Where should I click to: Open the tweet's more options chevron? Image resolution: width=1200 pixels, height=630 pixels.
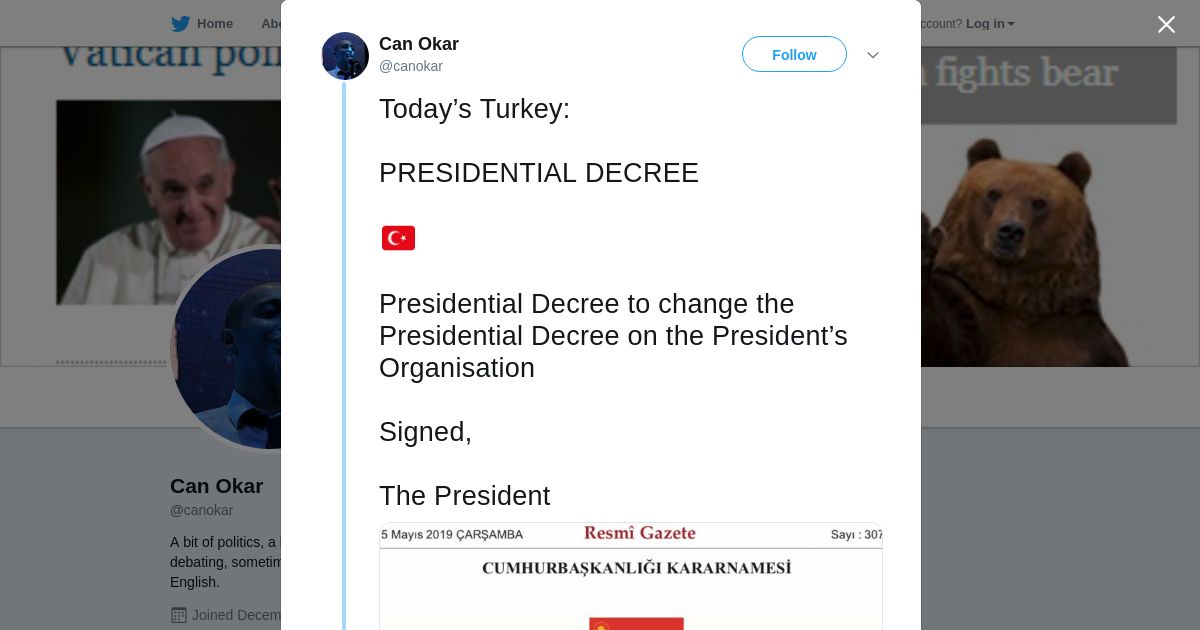point(872,55)
